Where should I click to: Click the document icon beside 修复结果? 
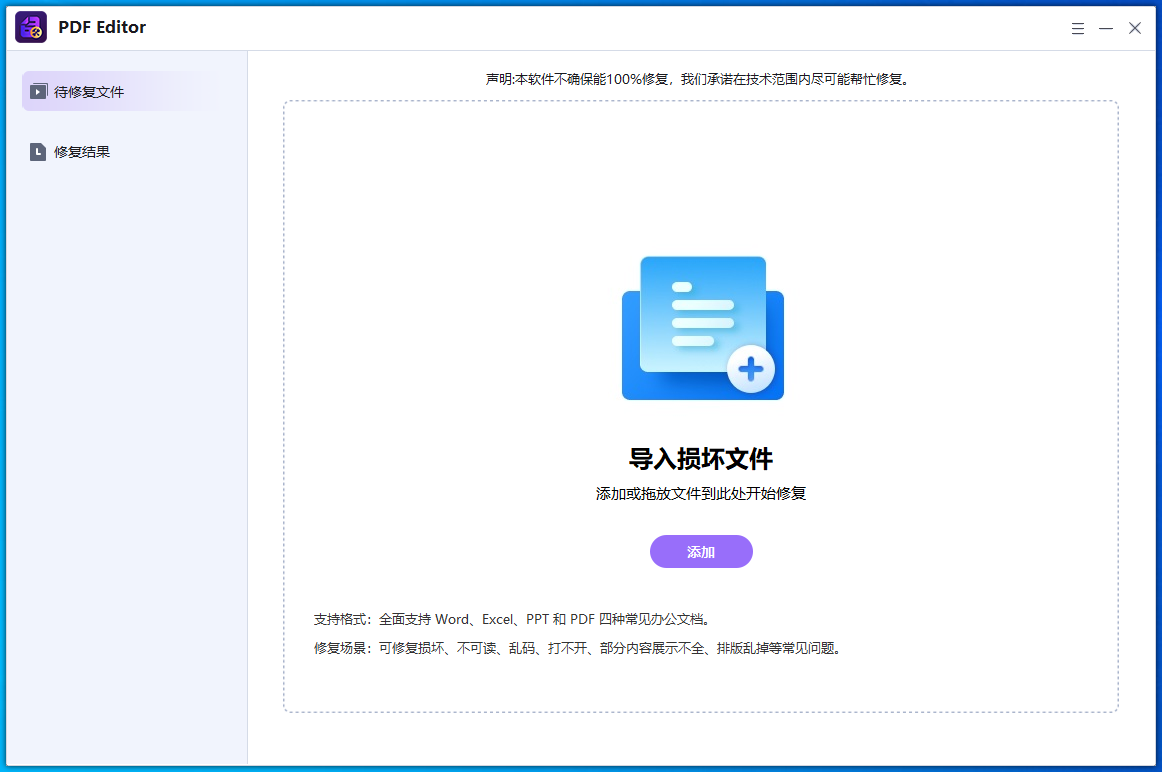[x=38, y=152]
